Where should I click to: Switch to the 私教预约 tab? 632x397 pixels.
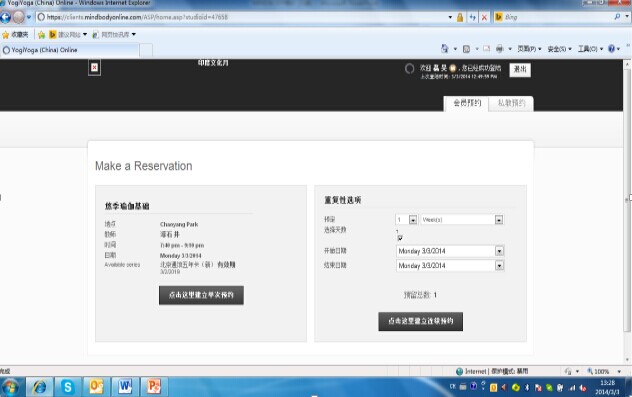511,103
